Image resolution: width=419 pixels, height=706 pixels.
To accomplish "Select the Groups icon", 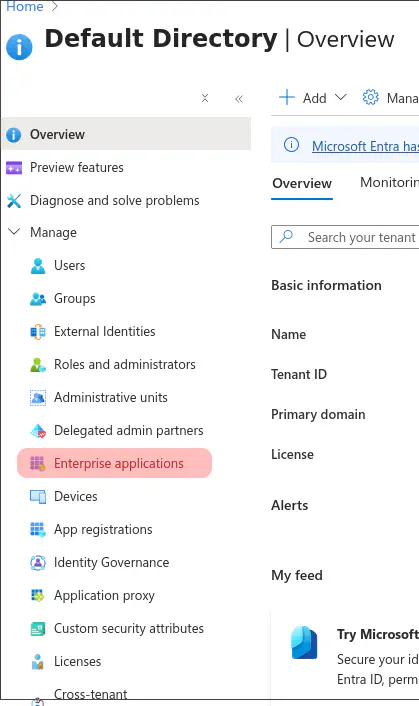I will point(38,299).
